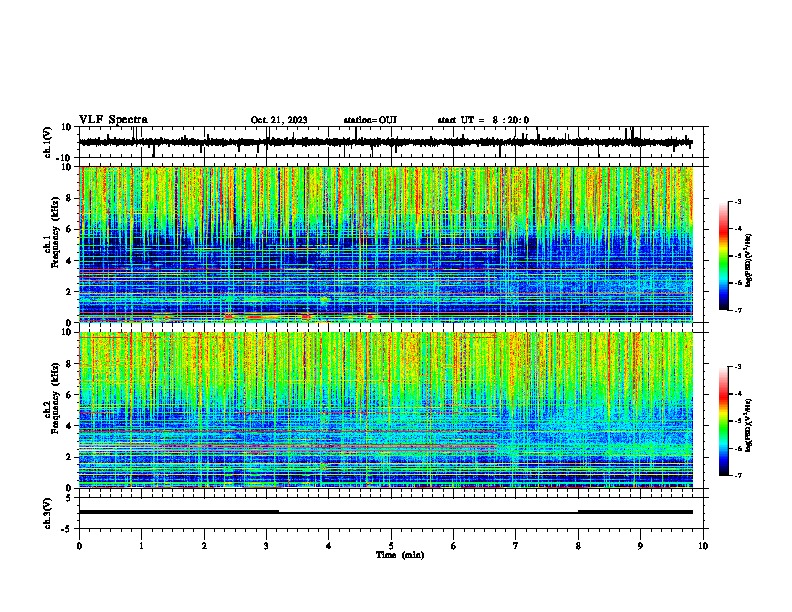The width and height of the screenshot is (792, 612).
Task: Click the '10' tick on the time axis
Action: point(703,546)
